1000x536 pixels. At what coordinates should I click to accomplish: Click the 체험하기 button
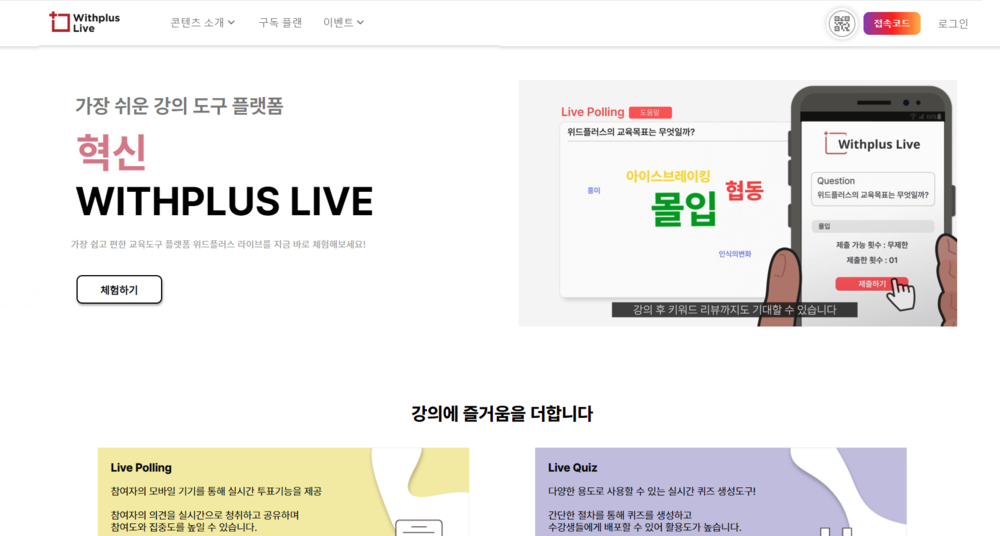click(x=119, y=290)
